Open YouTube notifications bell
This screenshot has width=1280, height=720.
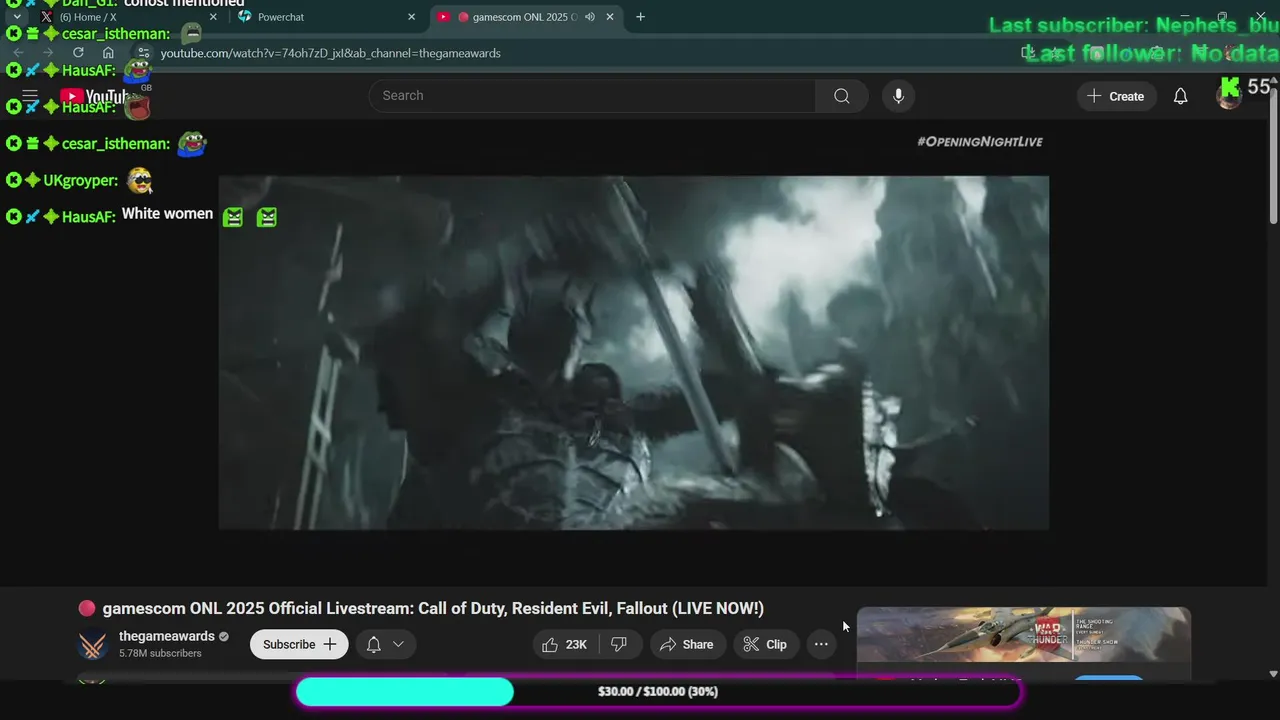(x=1180, y=96)
